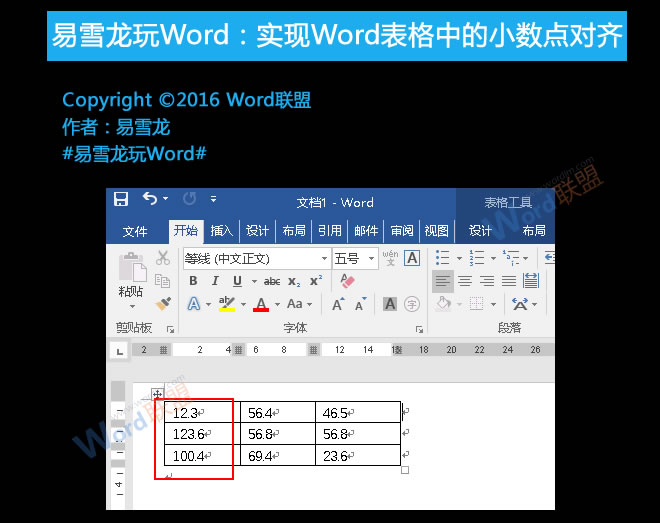The image size is (660, 523).
Task: Click the Clear Formatting eraser icon
Action: tap(348, 282)
